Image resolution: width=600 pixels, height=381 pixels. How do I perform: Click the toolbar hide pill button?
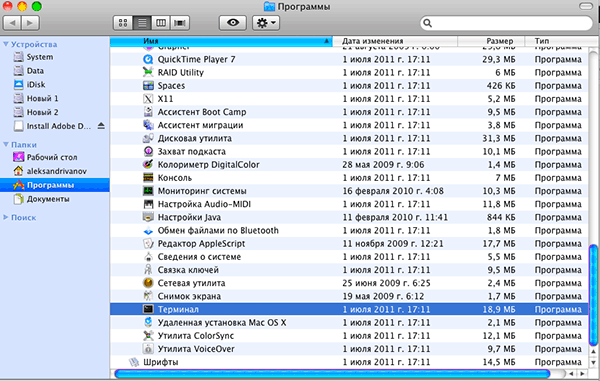[x=586, y=6]
